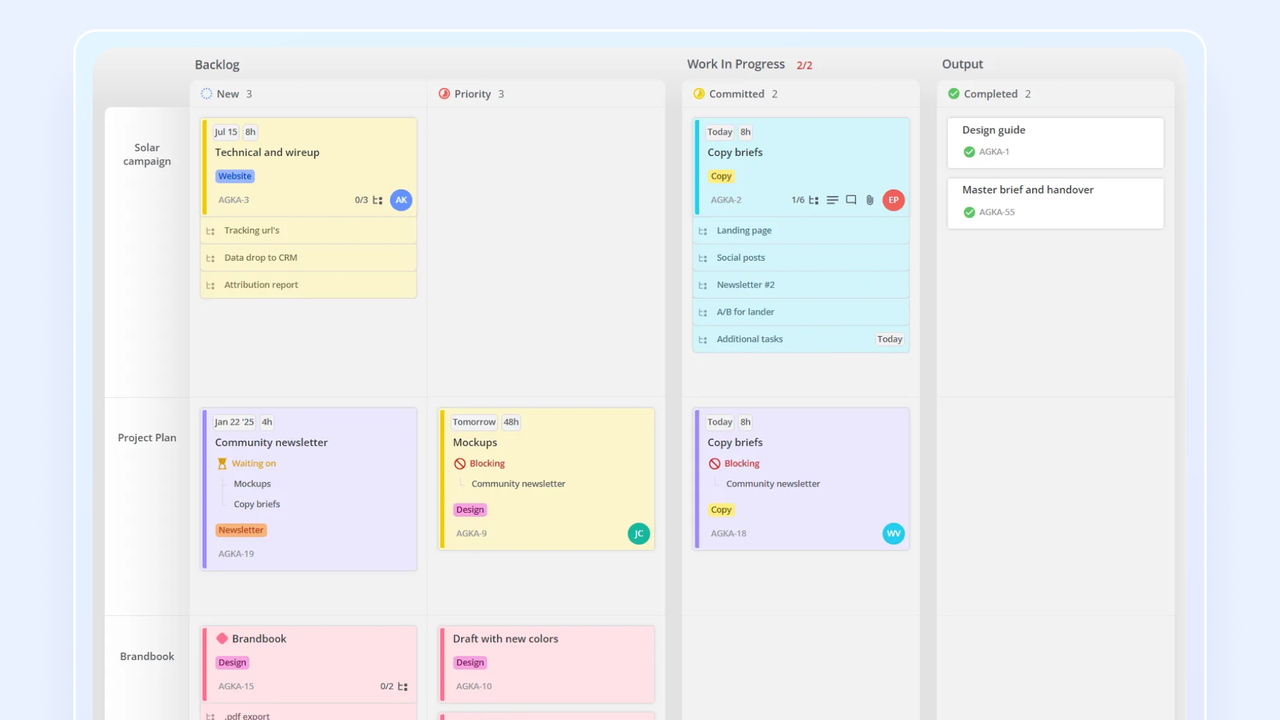Click subtask icon on A/B for lander

(x=703, y=312)
